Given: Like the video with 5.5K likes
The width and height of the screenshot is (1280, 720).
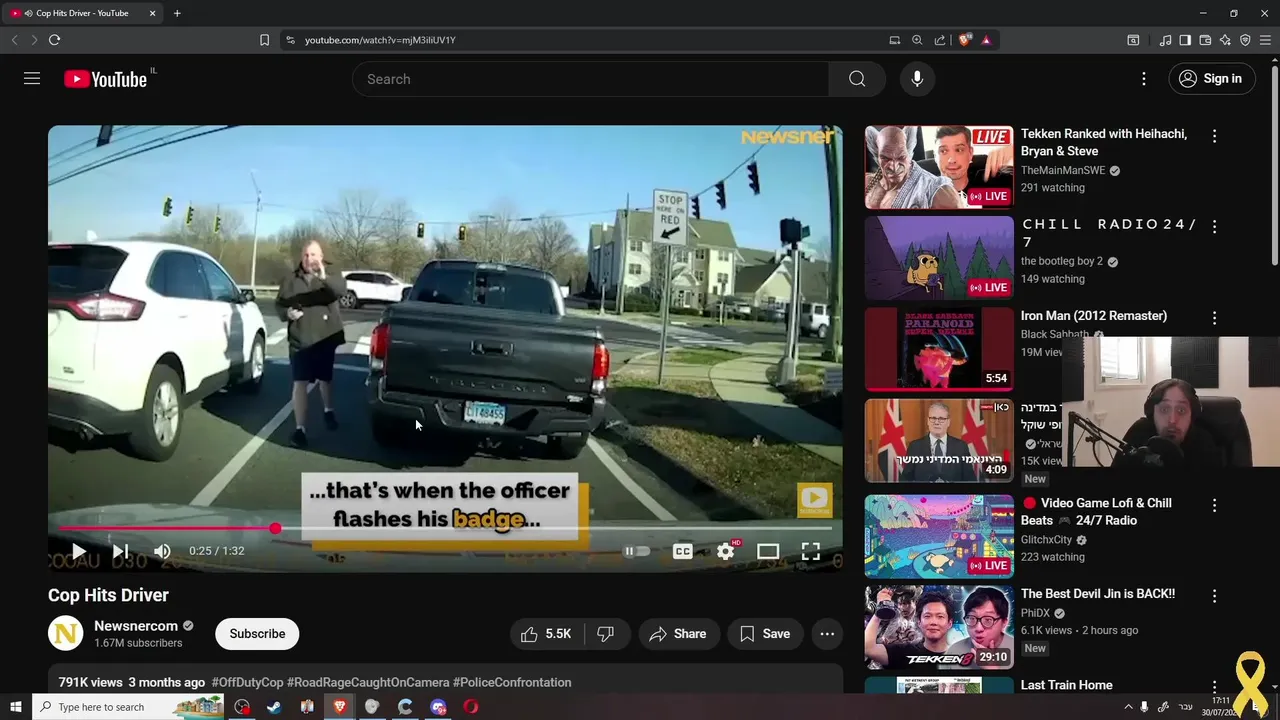Looking at the screenshot, I should pos(546,634).
